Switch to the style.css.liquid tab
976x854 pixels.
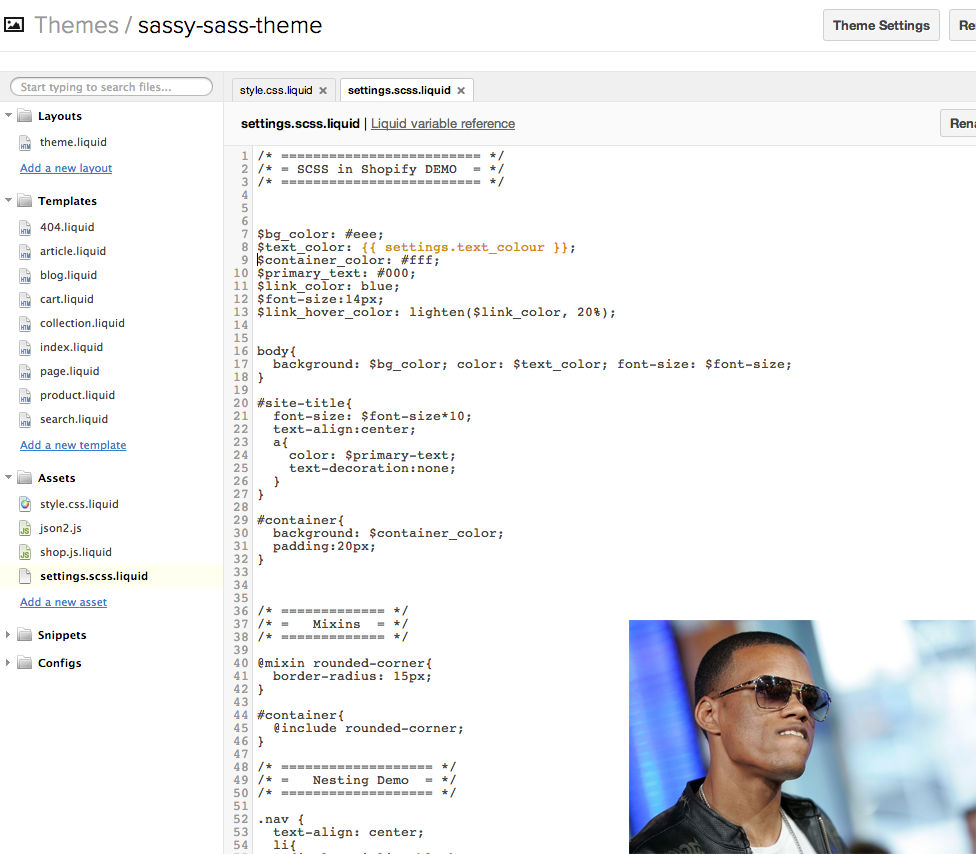pyautogui.click(x=276, y=91)
